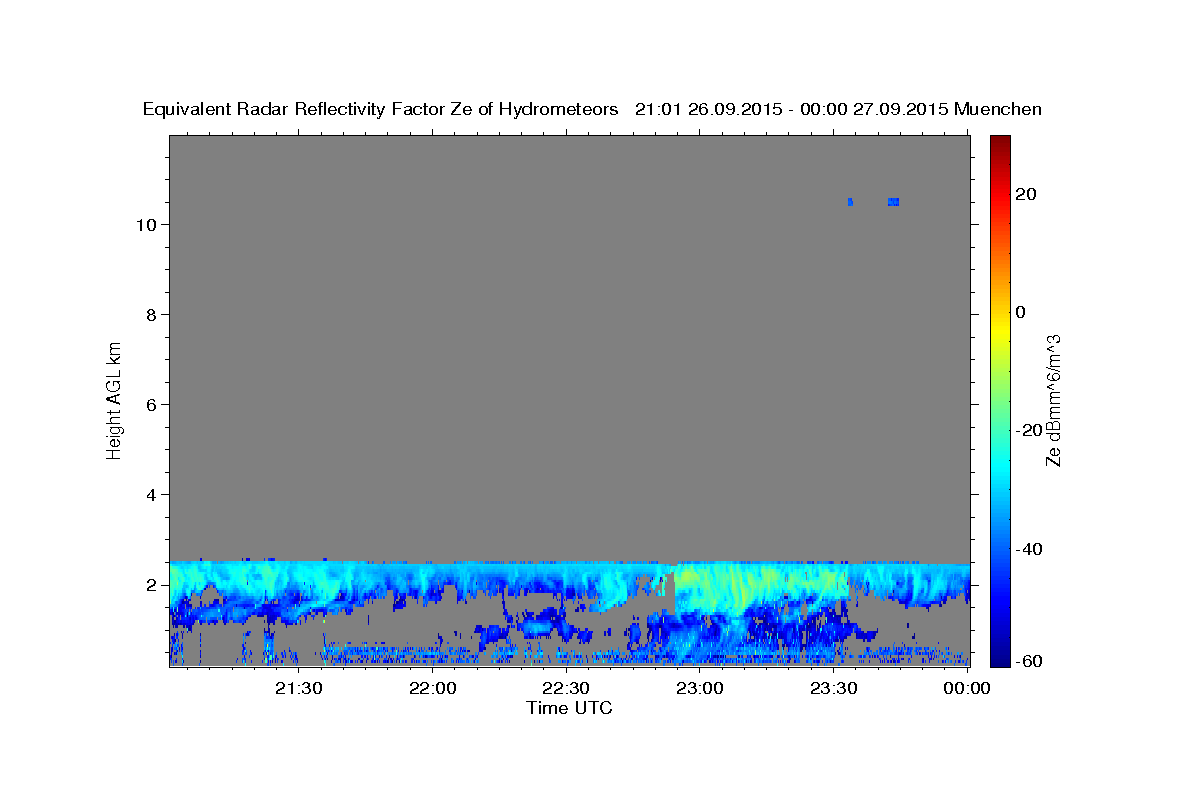Click the dark red top of colorbar
Screen dimensions: 1200x800
coord(1000,145)
